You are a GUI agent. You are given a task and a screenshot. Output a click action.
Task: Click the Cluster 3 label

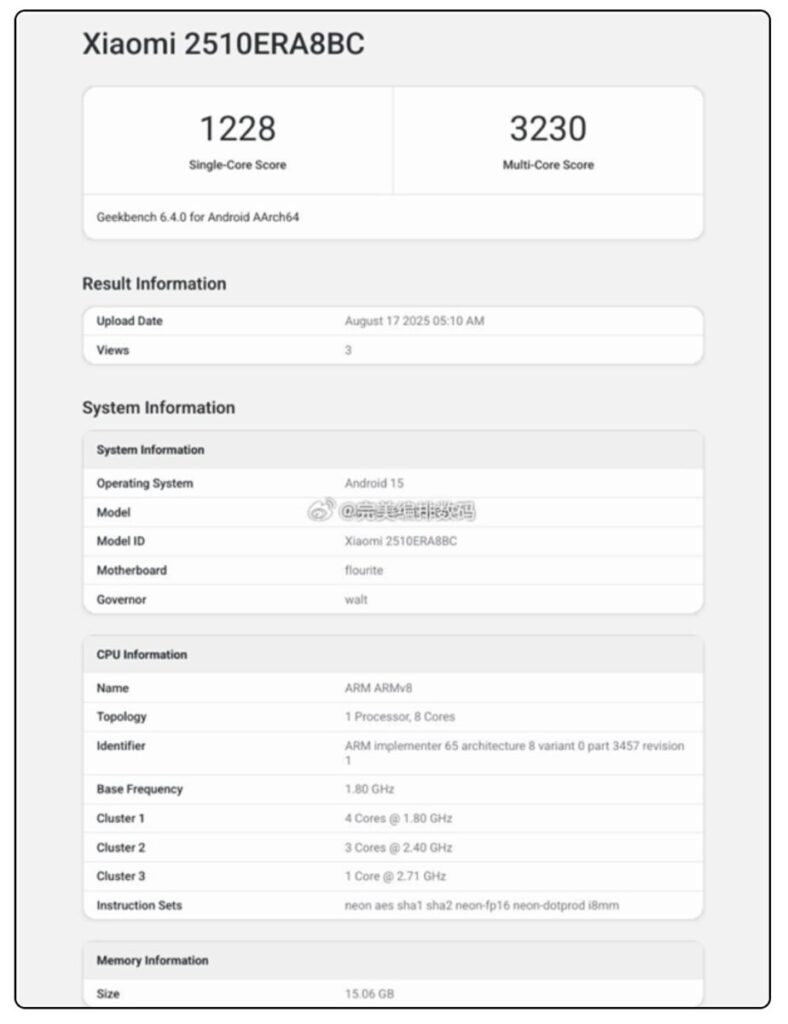pos(121,876)
